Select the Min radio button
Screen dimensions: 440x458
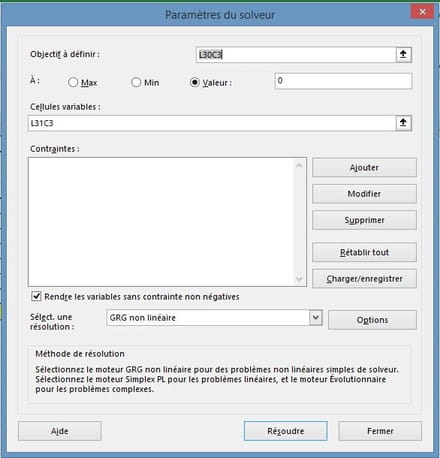[136, 82]
